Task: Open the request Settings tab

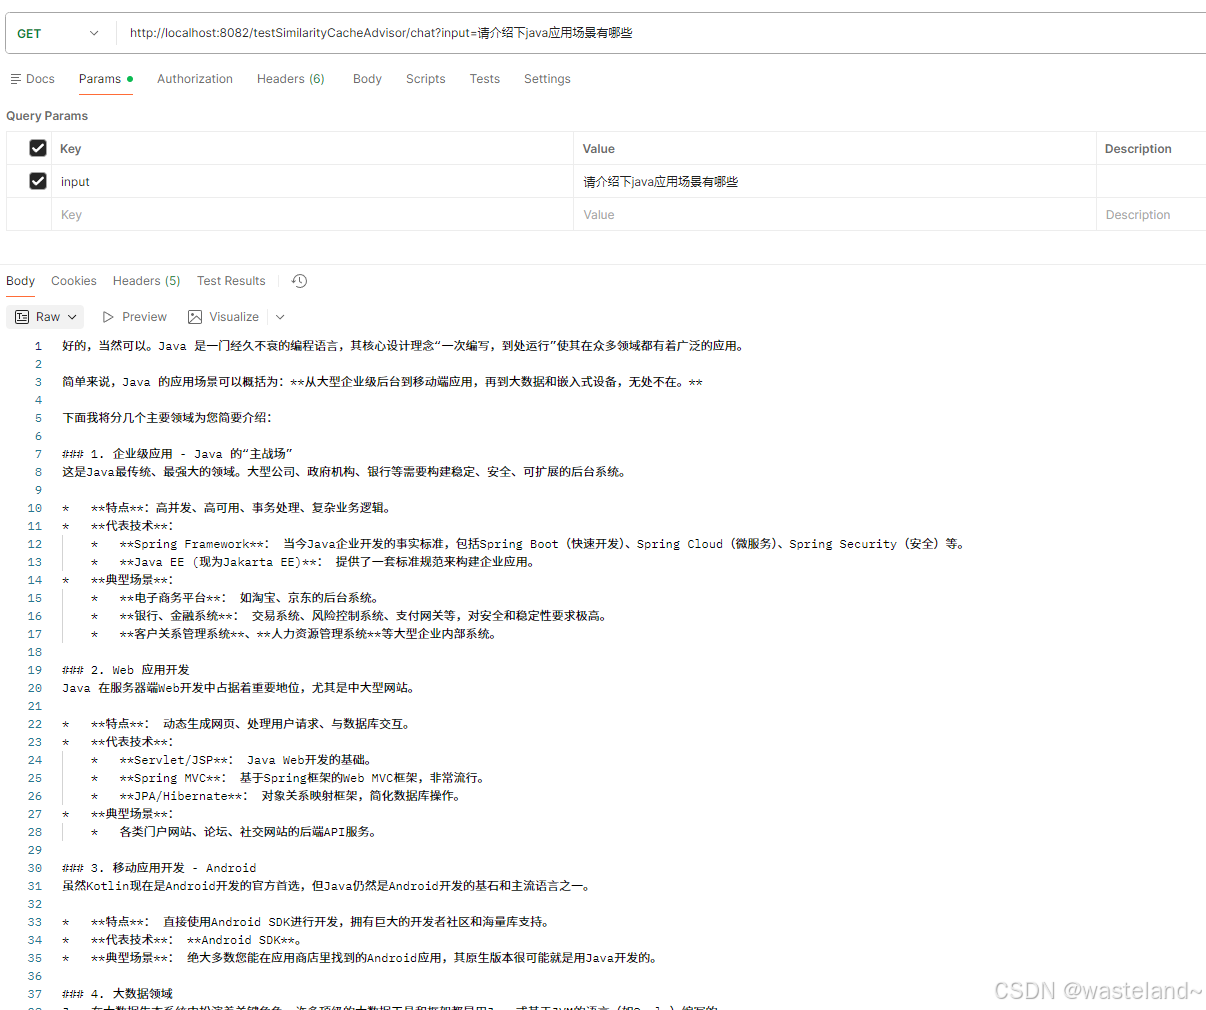Action: click(547, 79)
